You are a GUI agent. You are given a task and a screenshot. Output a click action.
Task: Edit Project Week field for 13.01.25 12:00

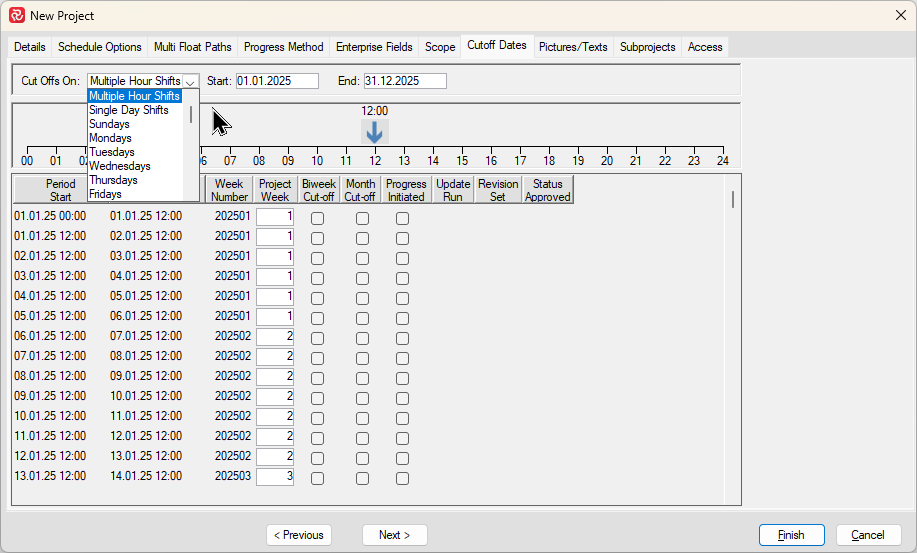tap(275, 476)
